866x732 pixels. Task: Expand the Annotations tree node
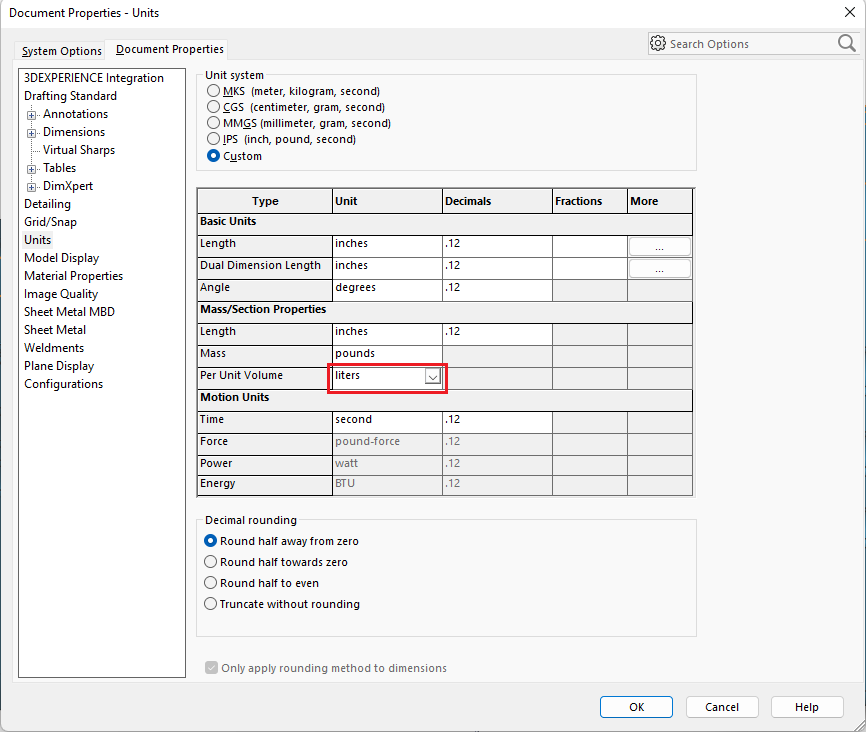32,115
